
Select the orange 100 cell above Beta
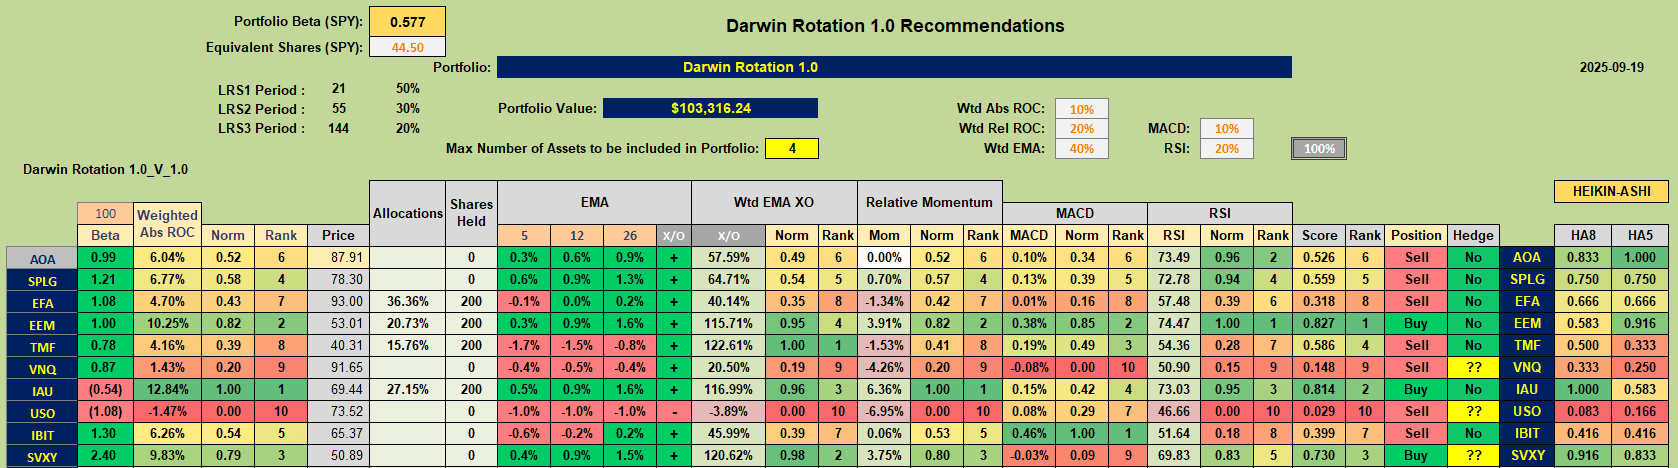(x=105, y=213)
